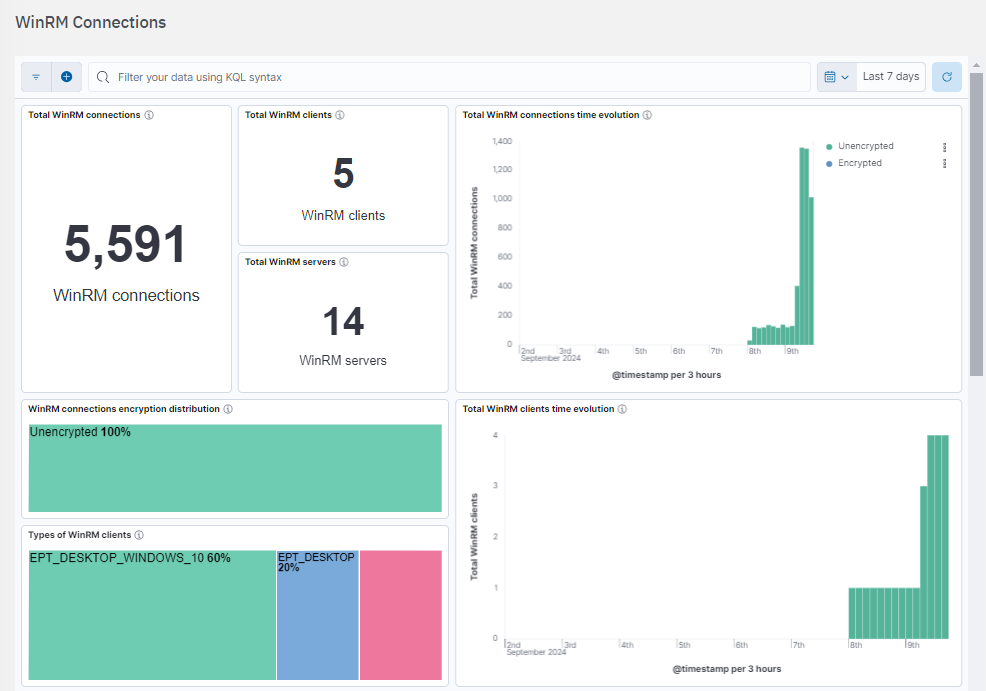
Task: Click info icon beside clients time evolution
Action: point(622,409)
